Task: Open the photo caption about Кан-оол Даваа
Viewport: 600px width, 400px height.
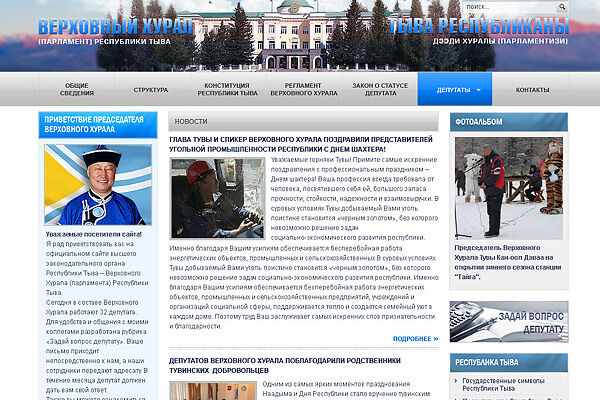Action: (508, 262)
